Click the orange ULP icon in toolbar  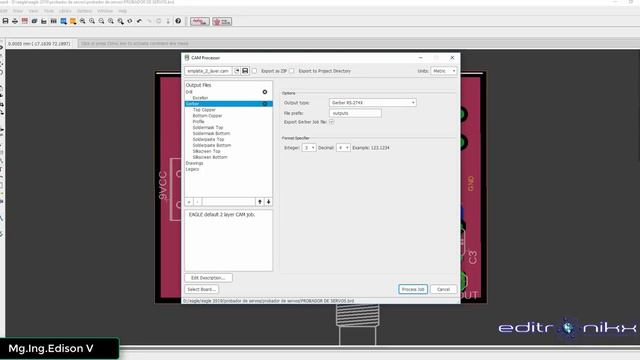pyautogui.click(x=73, y=21)
